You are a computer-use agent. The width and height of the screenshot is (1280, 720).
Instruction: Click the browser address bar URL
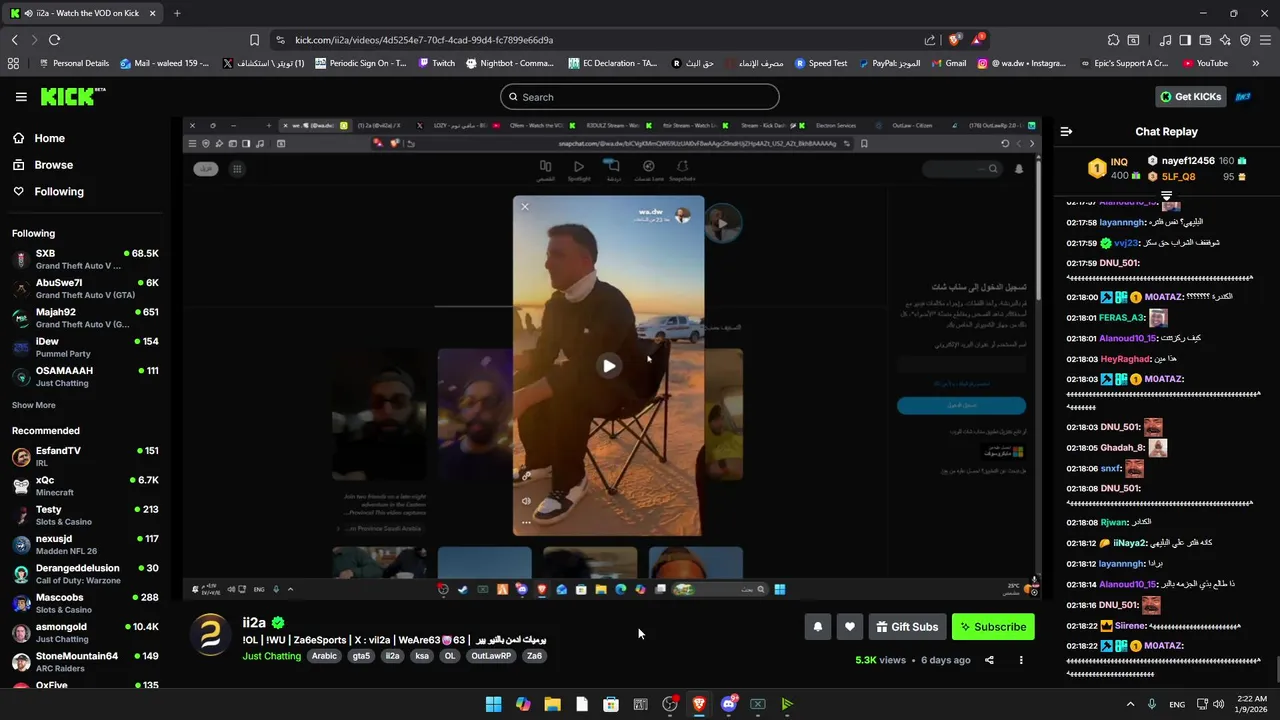424,40
